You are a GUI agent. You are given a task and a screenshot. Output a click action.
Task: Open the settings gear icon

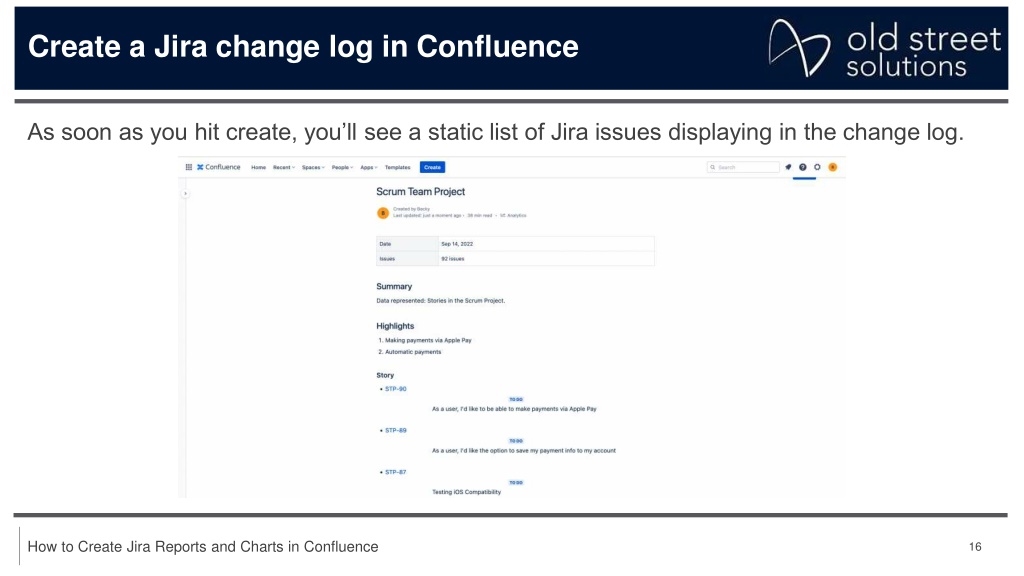tap(817, 167)
